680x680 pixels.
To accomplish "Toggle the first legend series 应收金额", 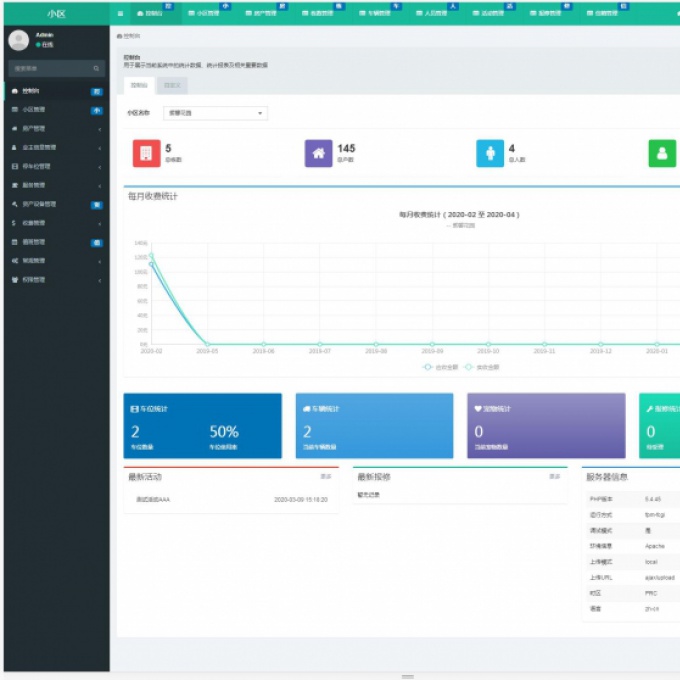I will point(440,367).
